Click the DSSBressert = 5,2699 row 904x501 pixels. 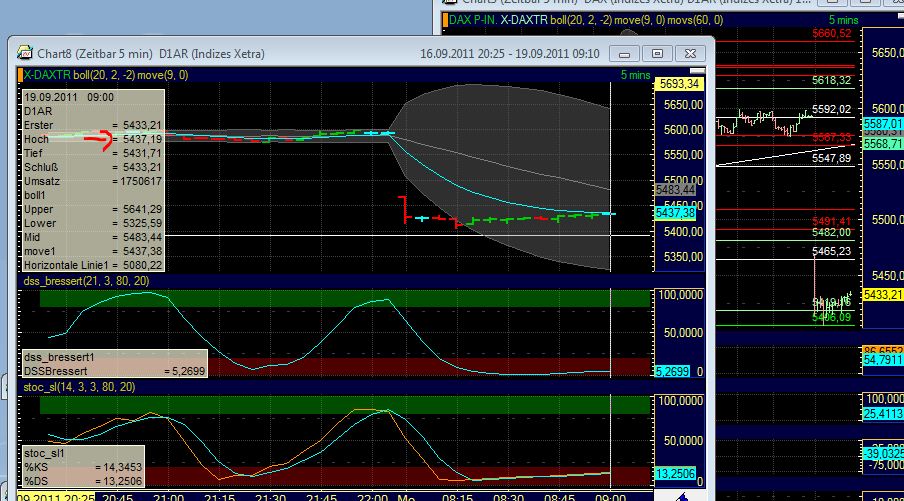(x=115, y=371)
